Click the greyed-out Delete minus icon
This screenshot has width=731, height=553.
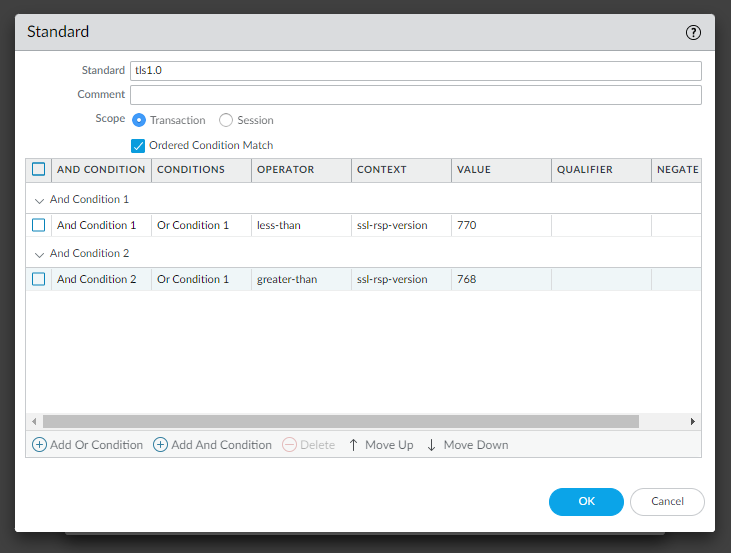coord(290,445)
